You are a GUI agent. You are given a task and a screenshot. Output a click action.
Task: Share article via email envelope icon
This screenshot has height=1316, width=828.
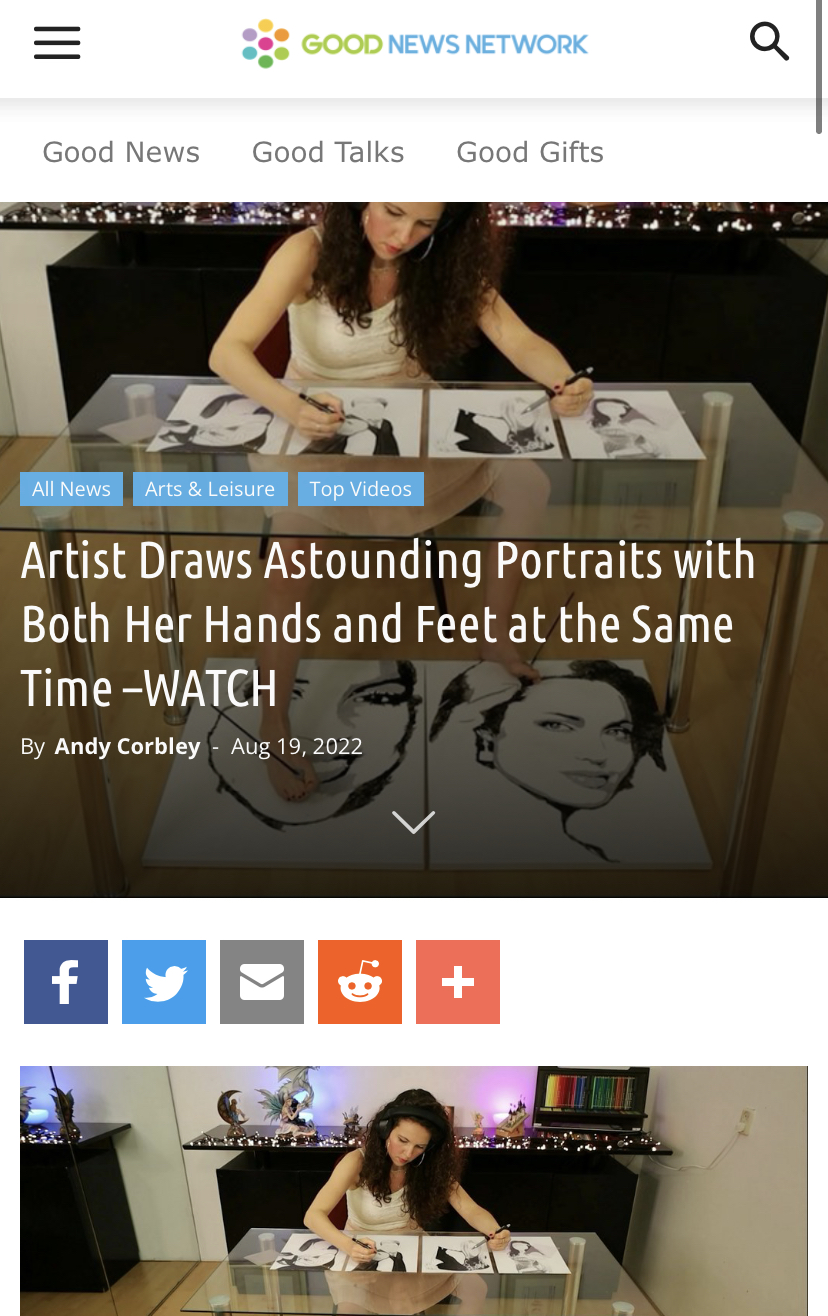pos(262,982)
